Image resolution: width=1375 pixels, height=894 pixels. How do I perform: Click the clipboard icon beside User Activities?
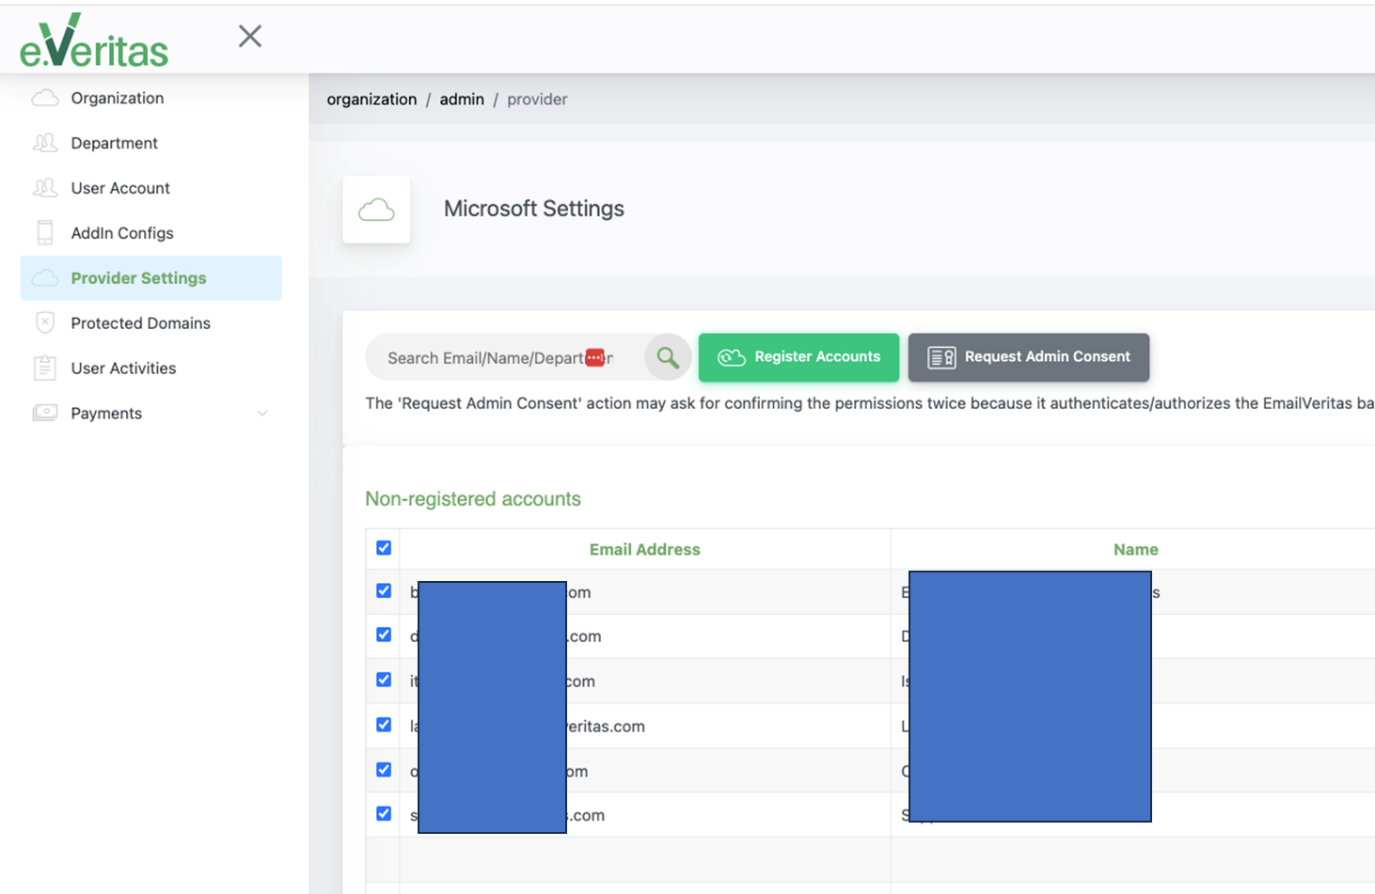[x=45, y=368]
